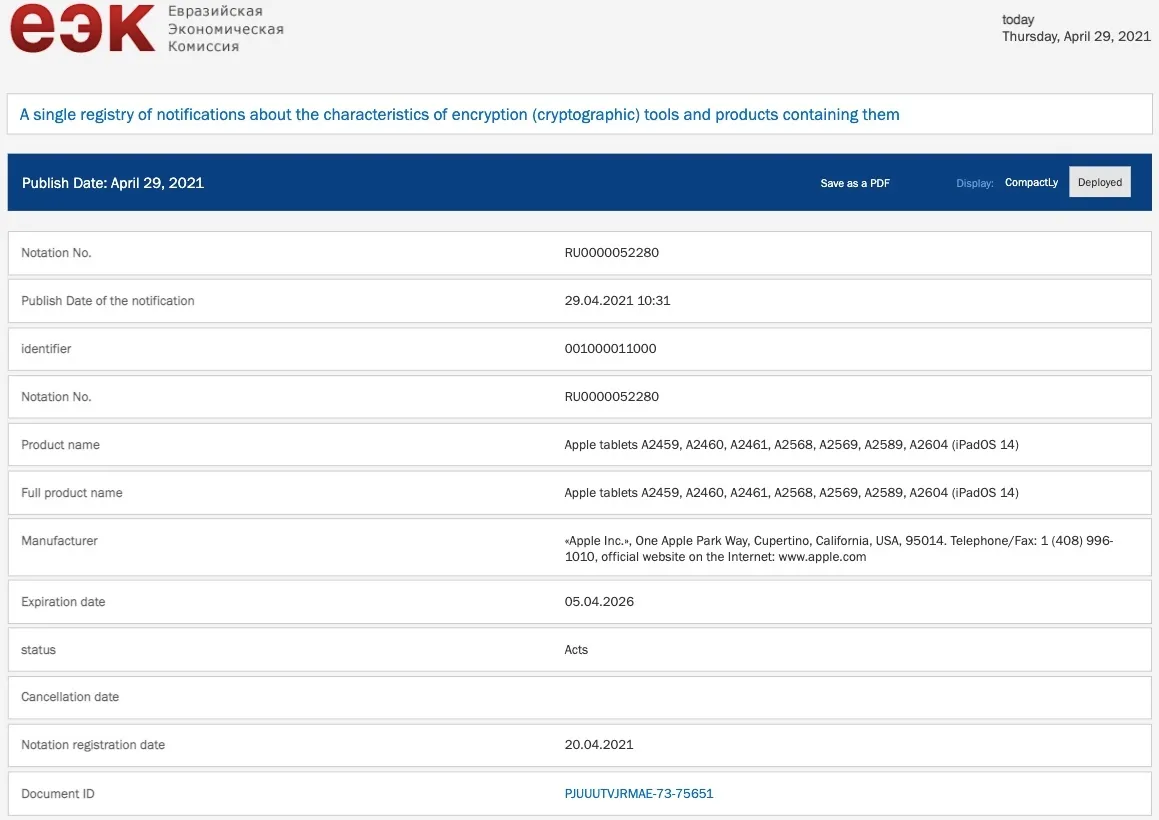Viewport: 1159px width, 820px height.
Task: Click the identifier value '001000011000'
Action: coord(610,349)
